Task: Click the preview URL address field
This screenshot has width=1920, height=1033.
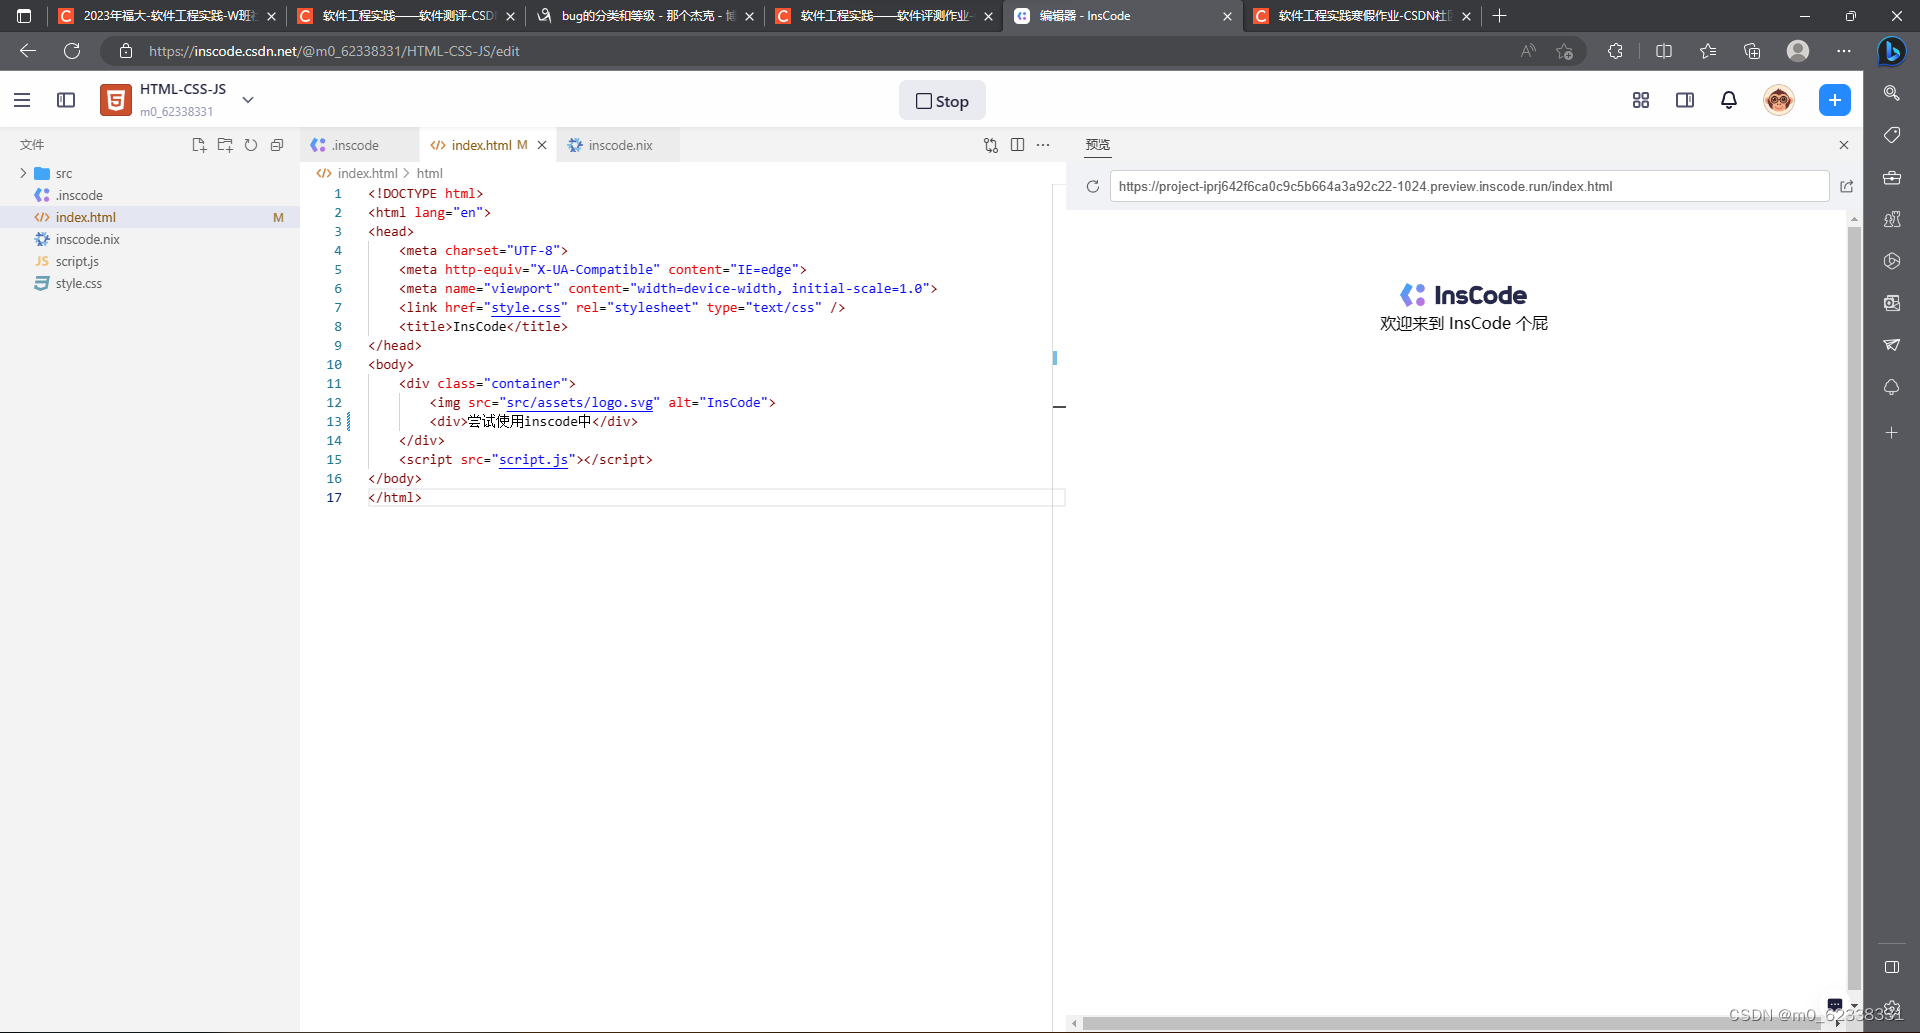Action: pyautogui.click(x=1469, y=186)
